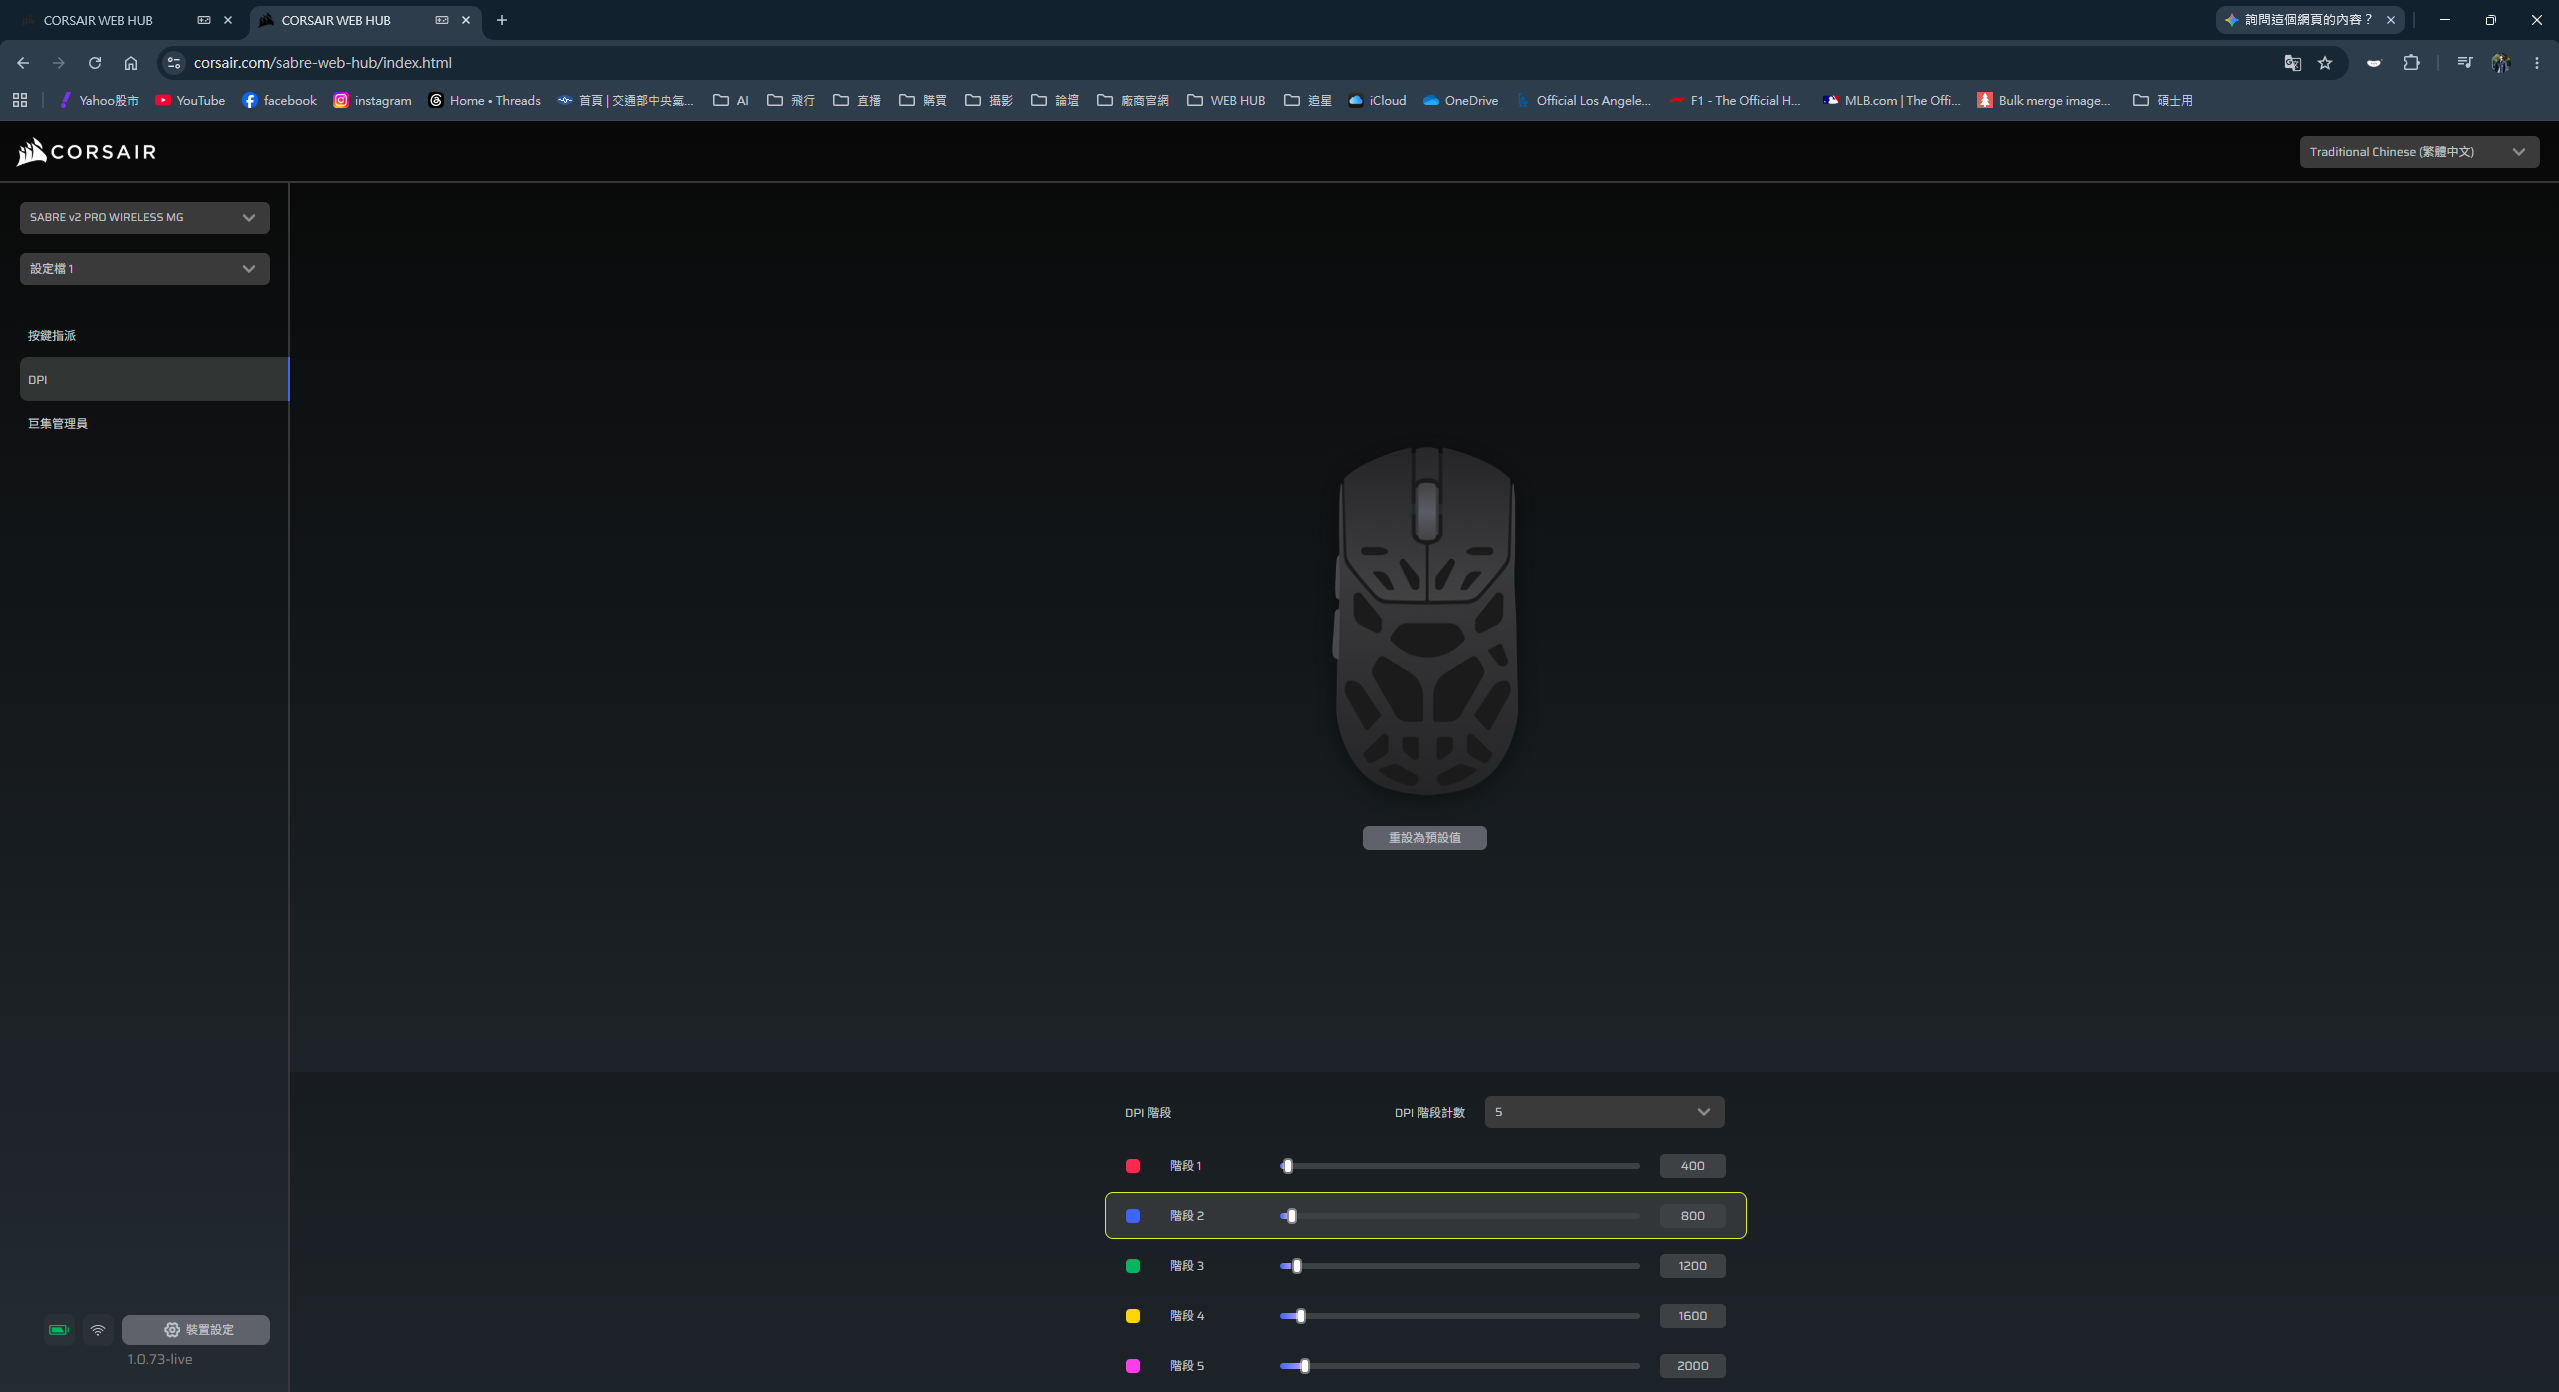This screenshot has height=1392, width=2559.
Task: Open the 設定檔 1 profile dropdown
Action: [x=144, y=268]
